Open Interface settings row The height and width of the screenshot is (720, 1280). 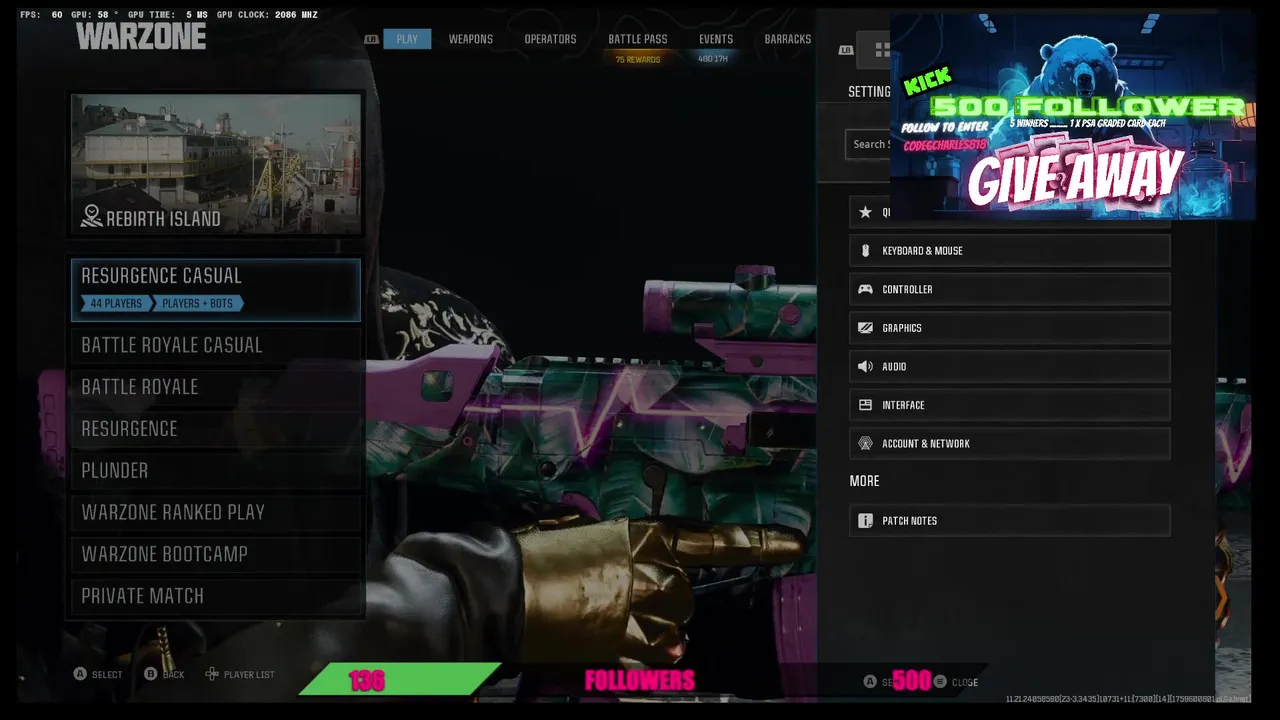(1010, 405)
